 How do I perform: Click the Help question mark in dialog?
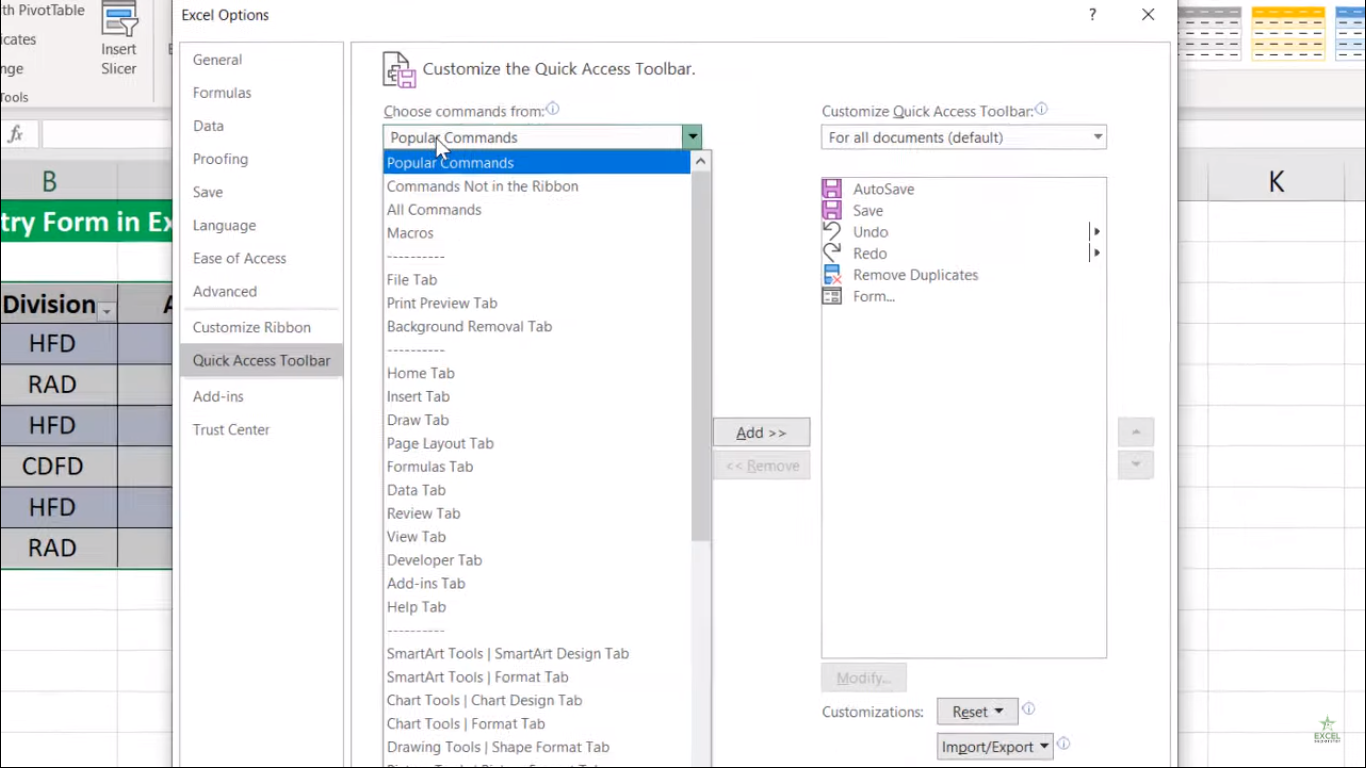point(1092,15)
